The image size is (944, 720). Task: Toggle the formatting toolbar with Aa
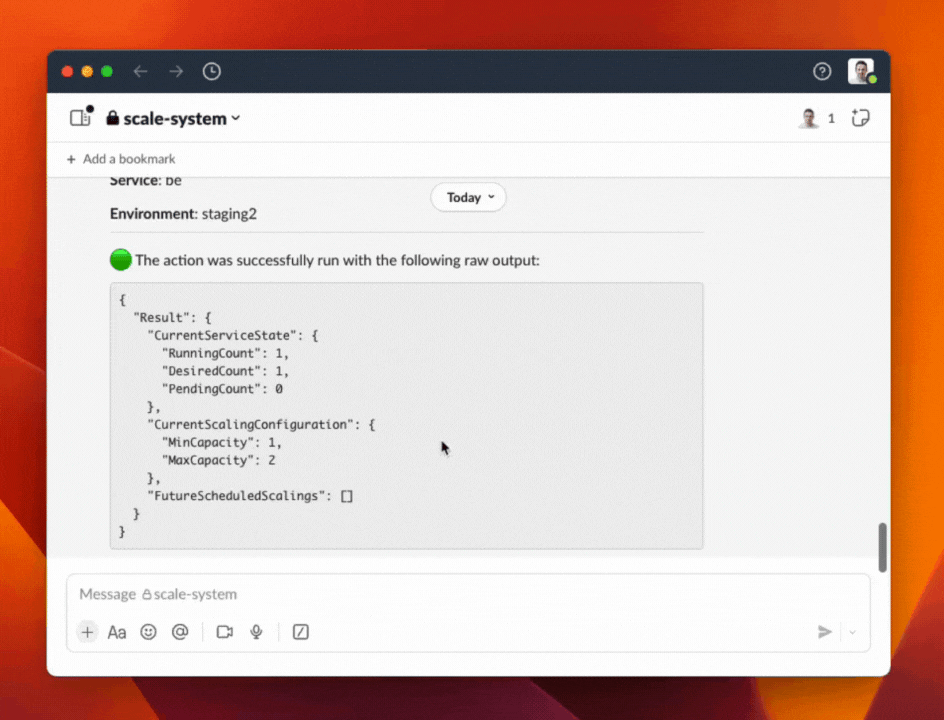116,631
